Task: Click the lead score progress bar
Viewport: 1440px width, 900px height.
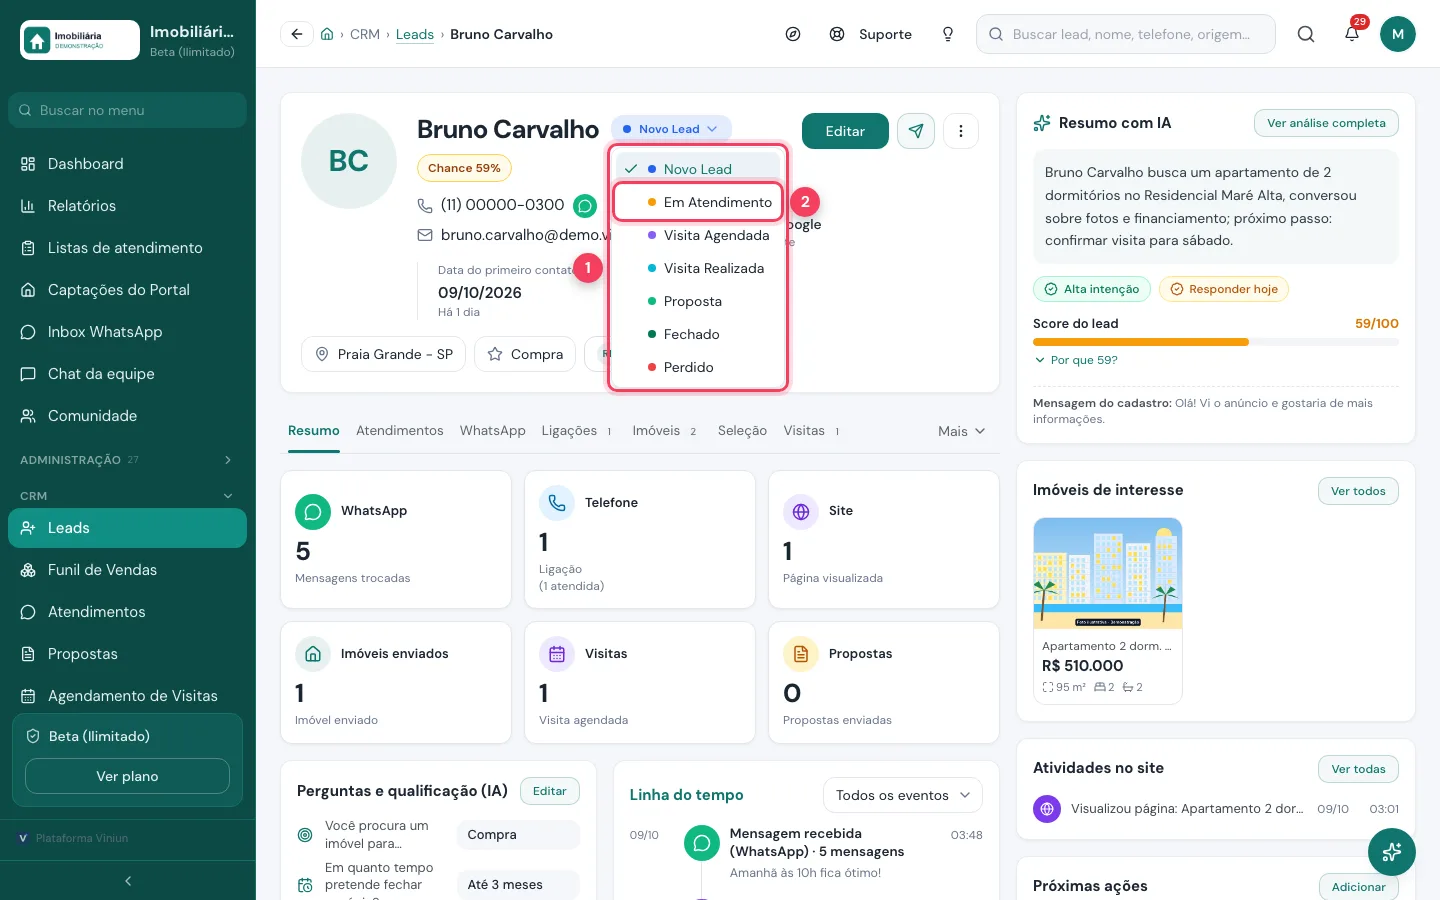Action: [x=1216, y=342]
